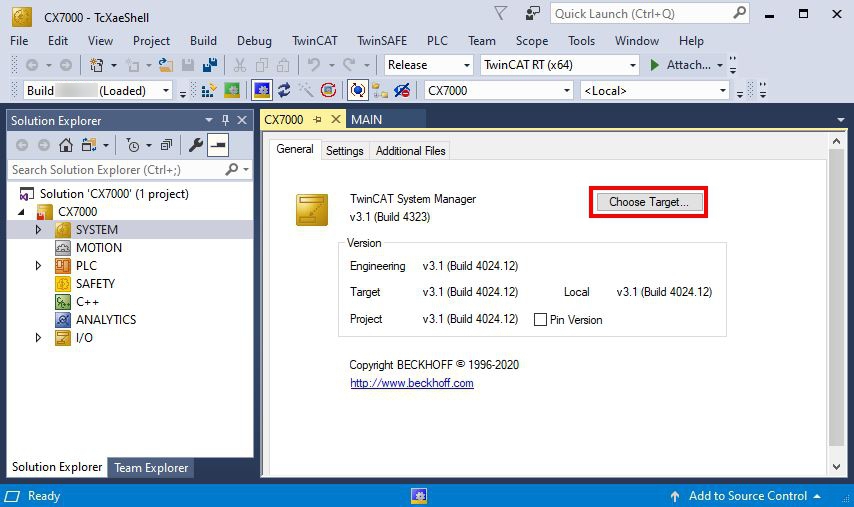Click the undo arrow toolbar icon

pos(314,65)
